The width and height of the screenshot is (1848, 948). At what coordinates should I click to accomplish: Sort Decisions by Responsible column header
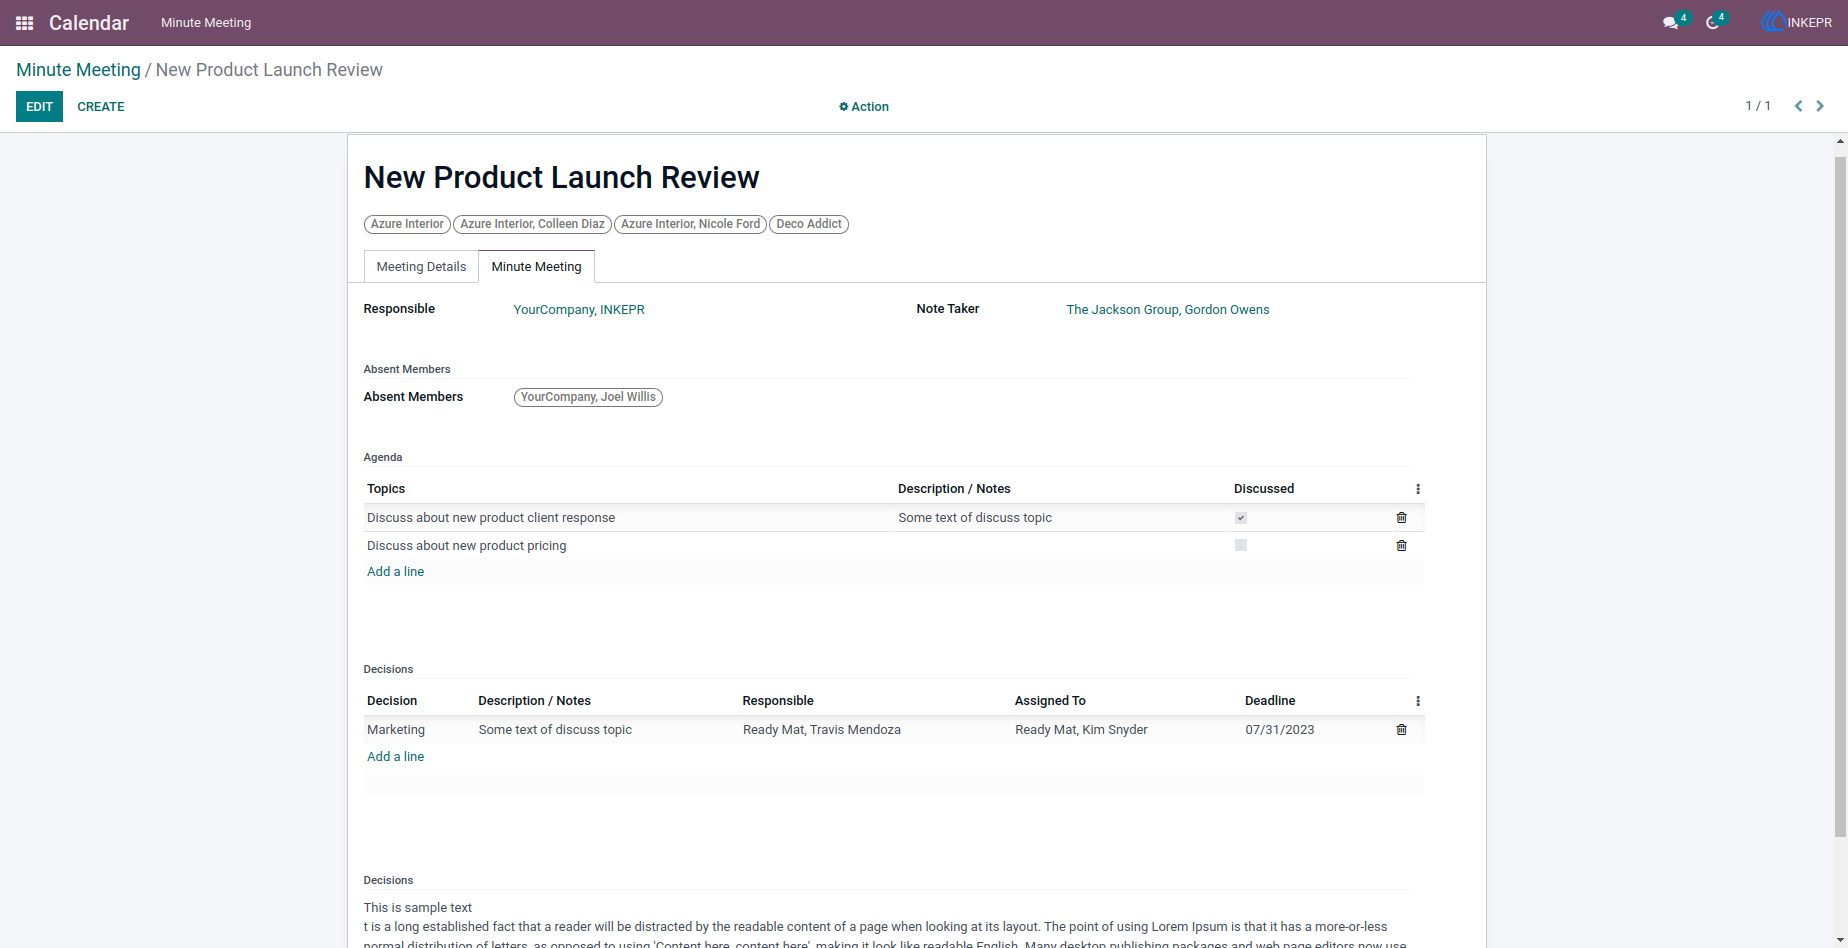(778, 701)
